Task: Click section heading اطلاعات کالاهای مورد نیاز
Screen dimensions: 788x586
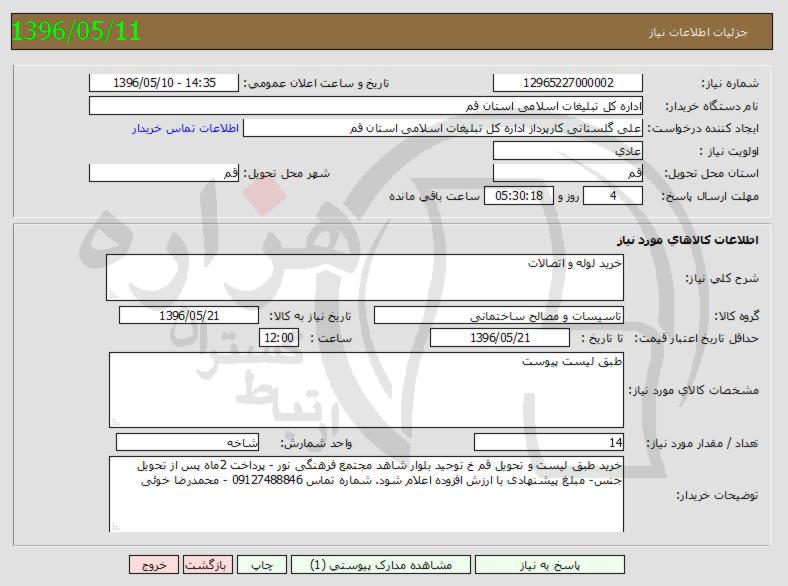Action: pyautogui.click(x=687, y=240)
